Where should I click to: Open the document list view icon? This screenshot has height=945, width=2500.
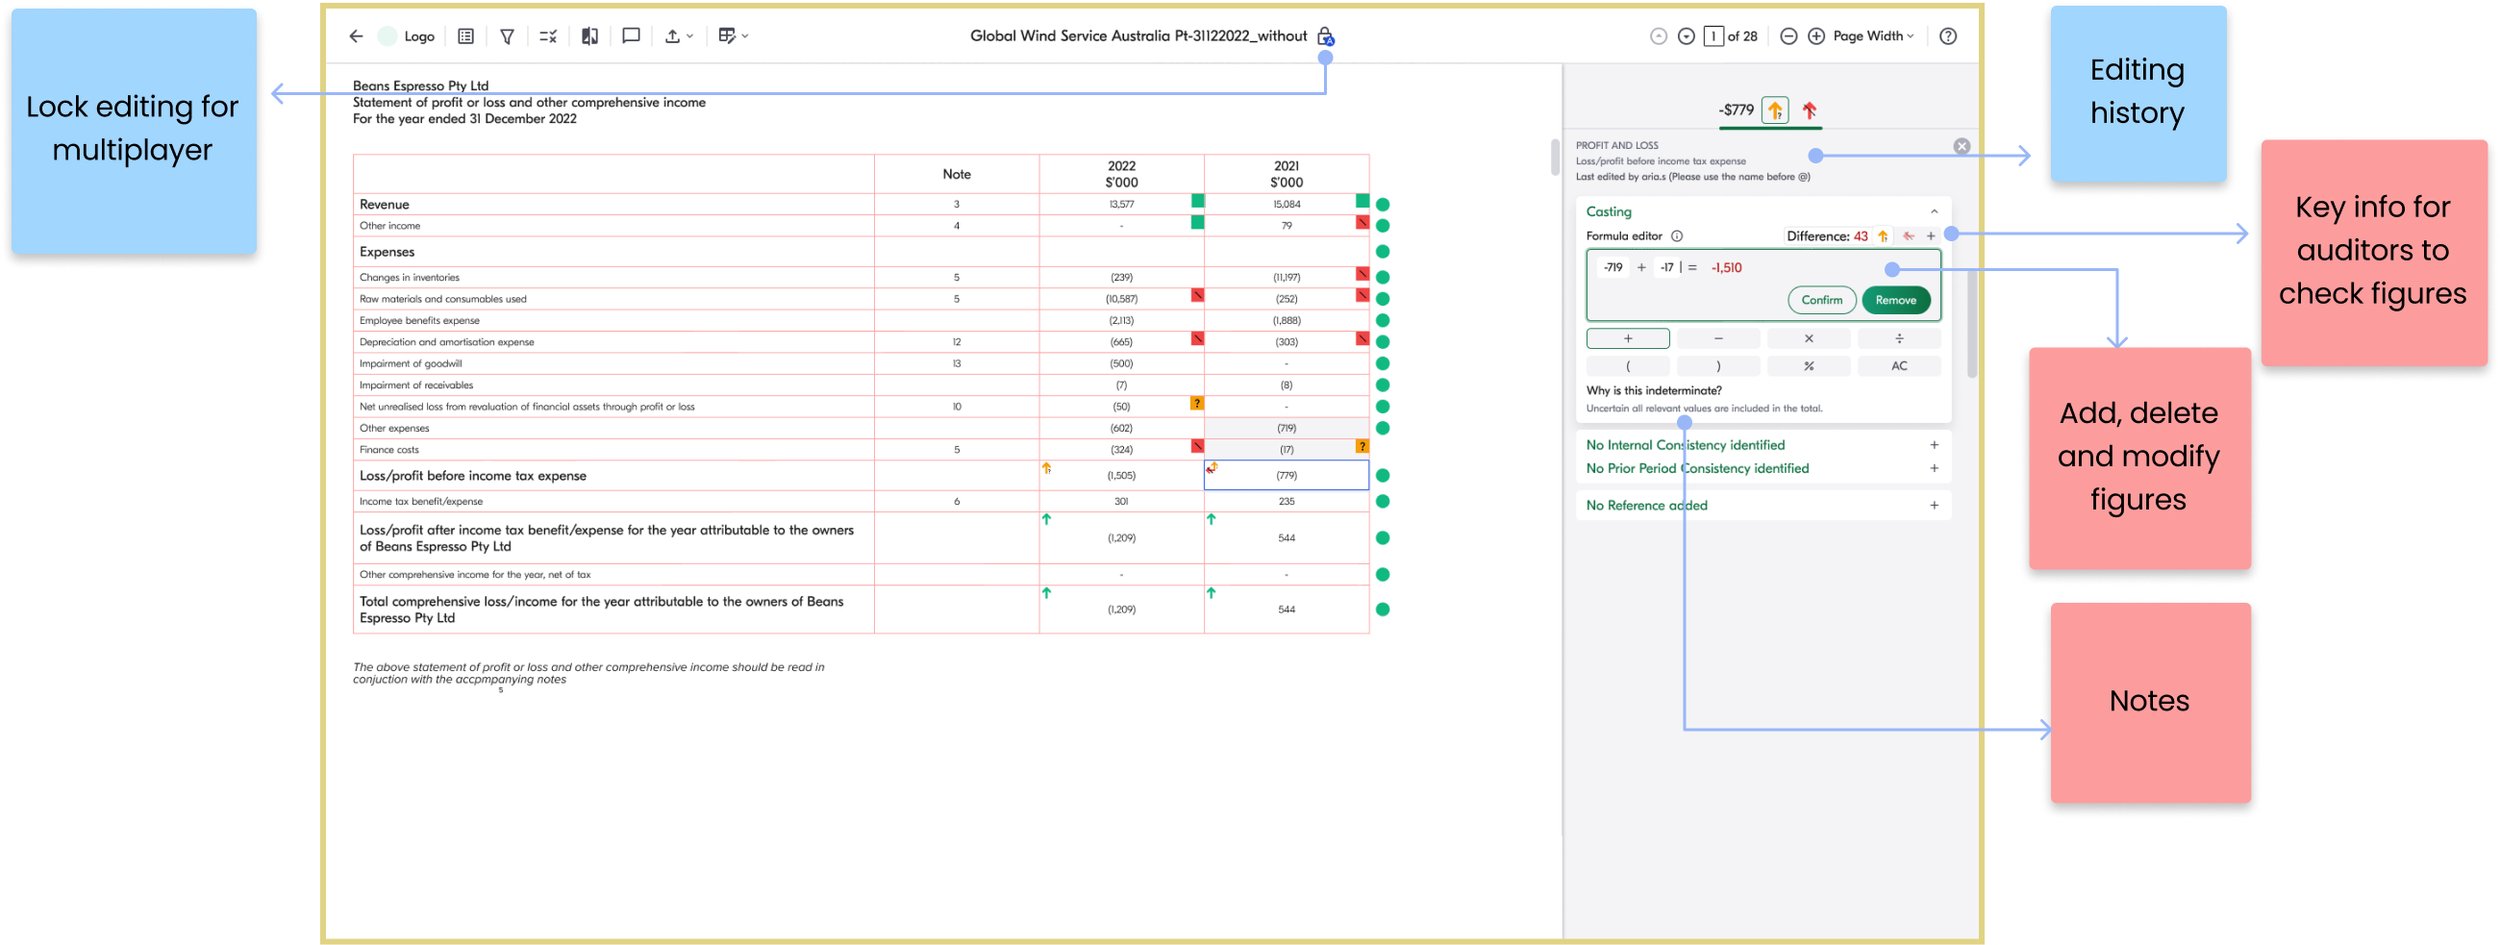pos(466,36)
